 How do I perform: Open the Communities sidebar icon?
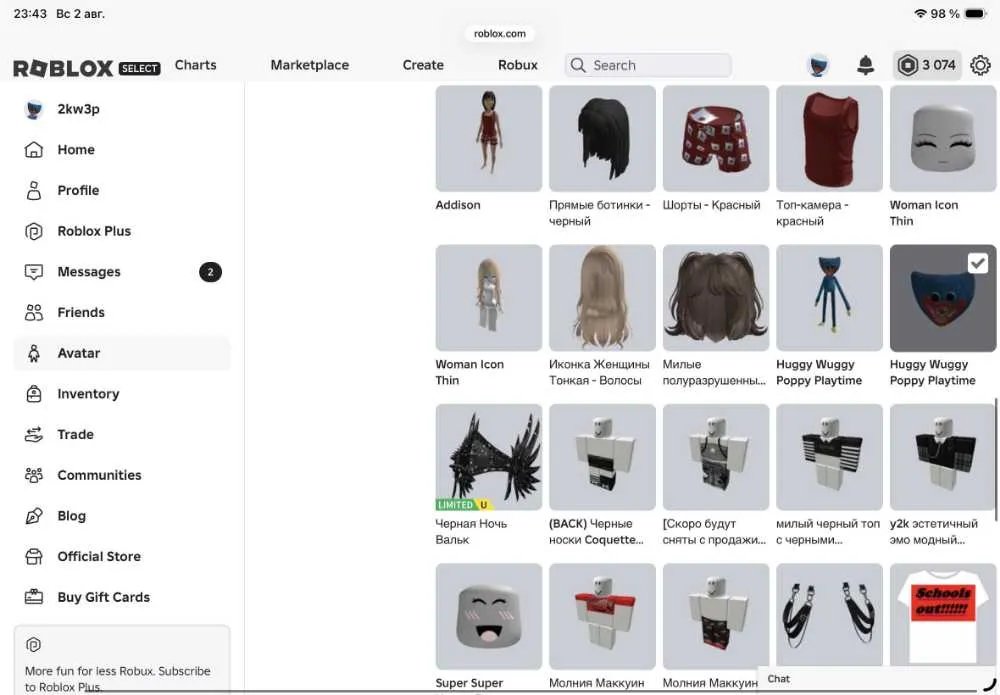click(34, 475)
